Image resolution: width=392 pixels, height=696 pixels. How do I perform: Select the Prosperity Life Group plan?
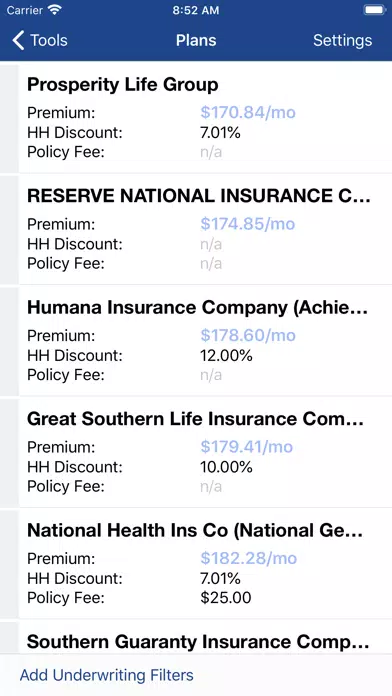click(205, 118)
